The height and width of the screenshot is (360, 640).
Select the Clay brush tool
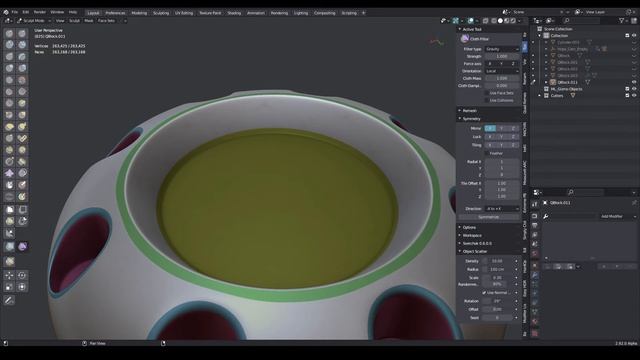(9, 44)
